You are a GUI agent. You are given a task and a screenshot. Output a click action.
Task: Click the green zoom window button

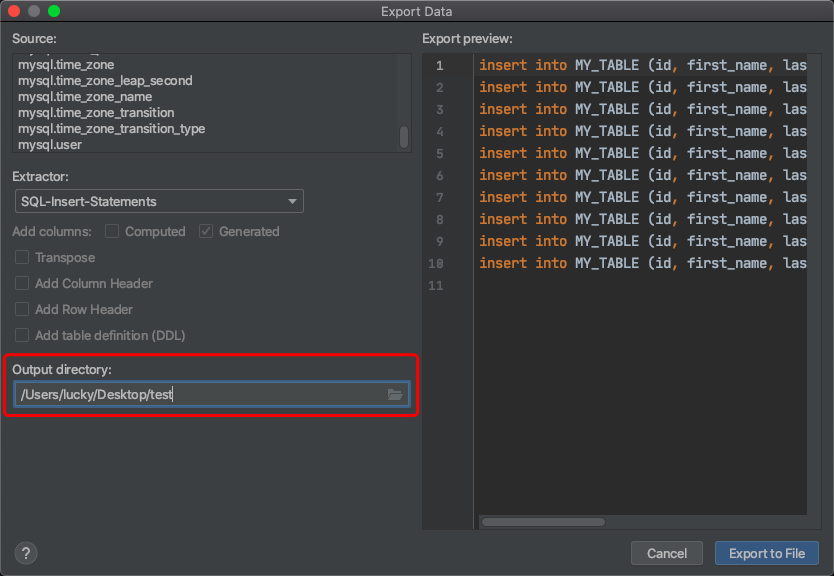tap(54, 11)
